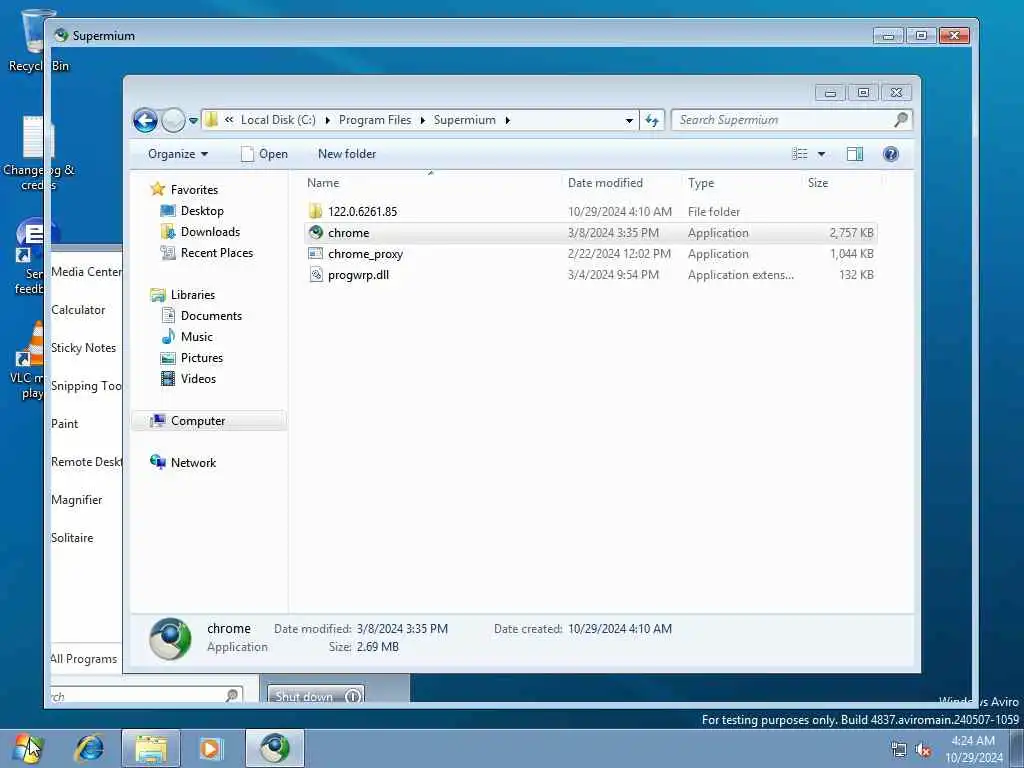Open Calculator from Start menu
Viewport: 1024px width, 768px height.
78,310
